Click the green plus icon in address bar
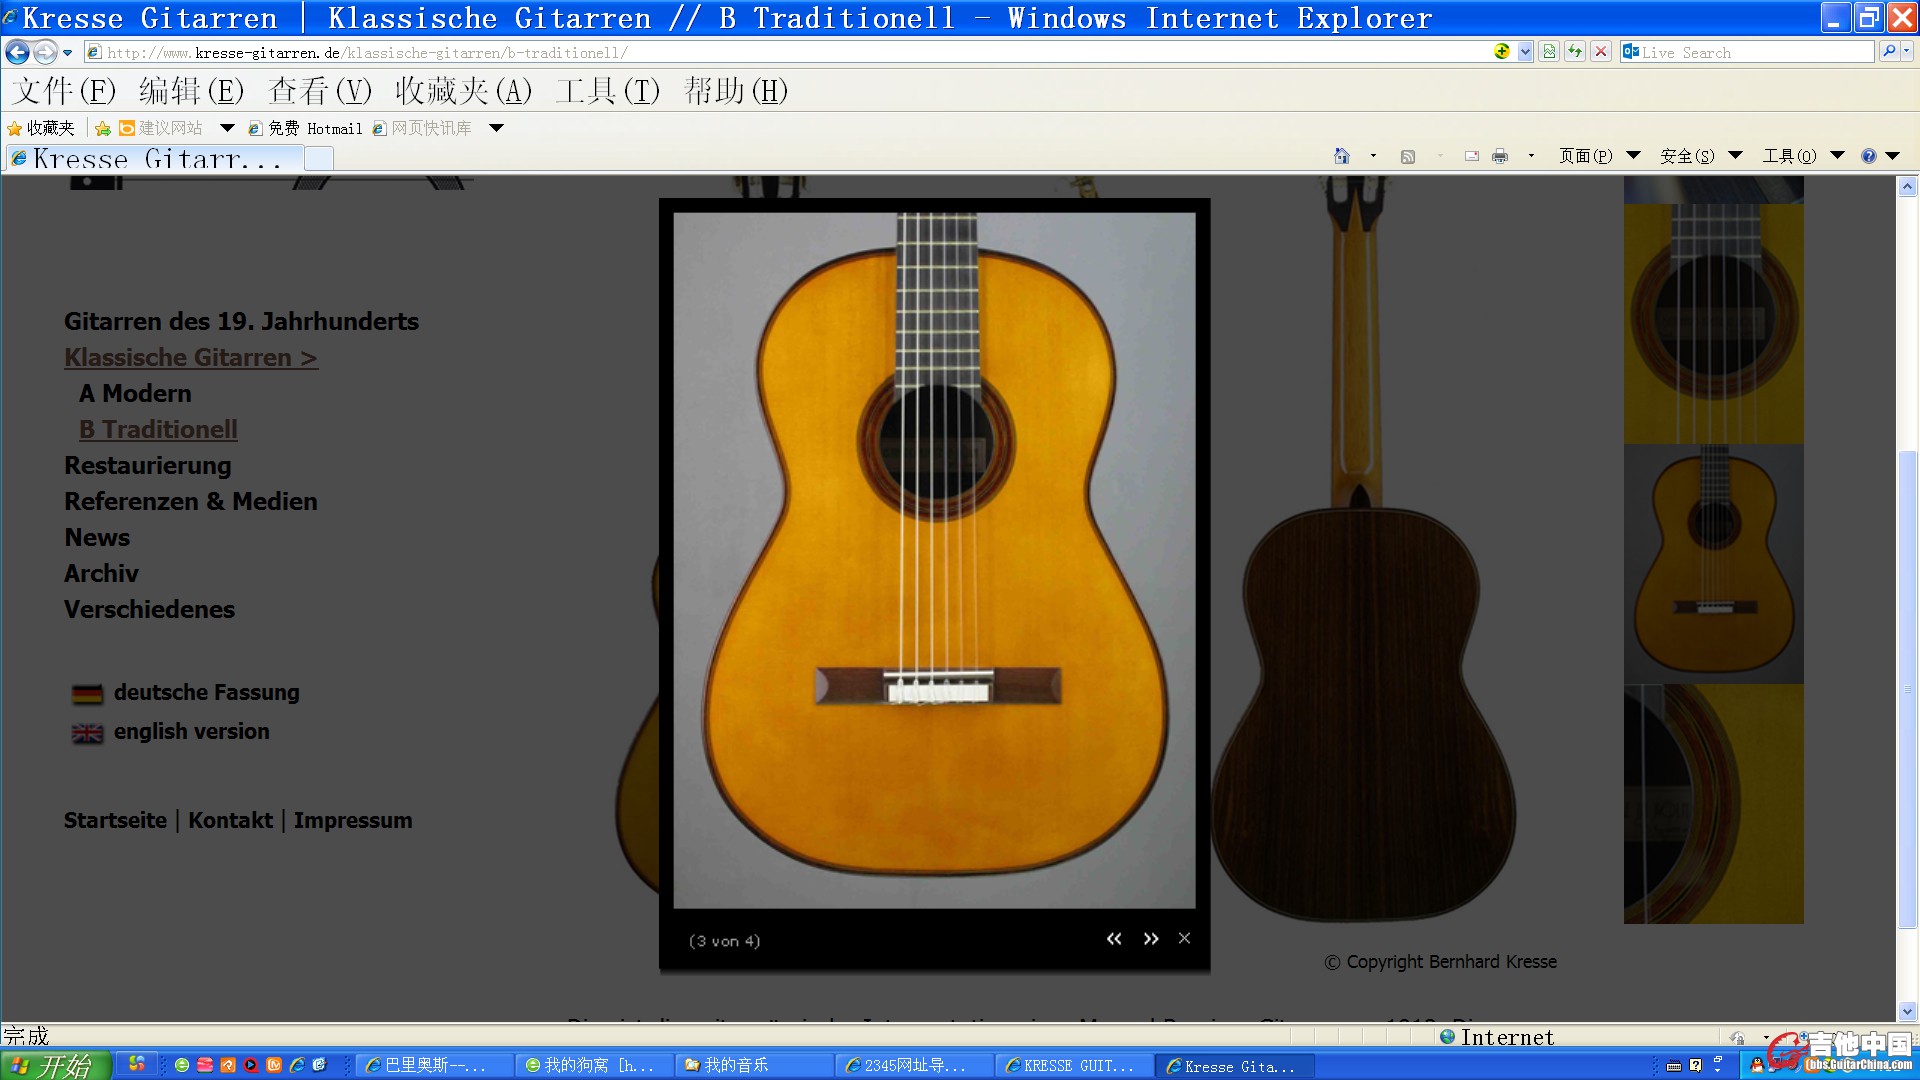Screen dimensions: 1920x1080 [x=1501, y=52]
